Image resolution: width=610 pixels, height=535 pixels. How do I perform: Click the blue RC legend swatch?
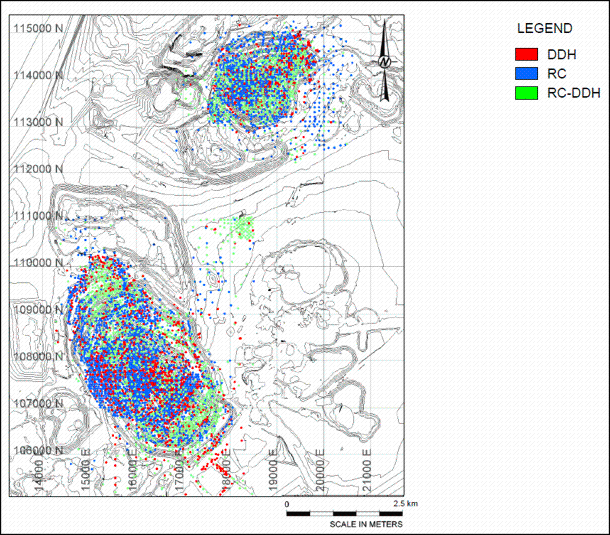(526, 74)
